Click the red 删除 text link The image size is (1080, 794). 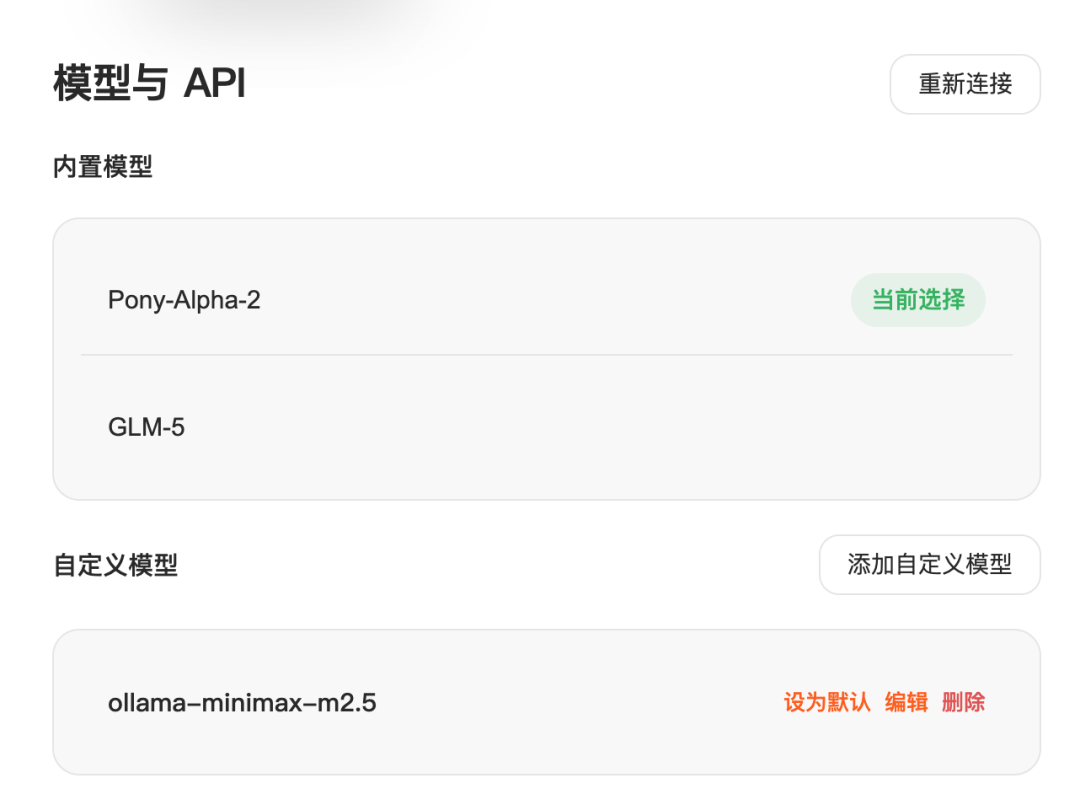pos(963,702)
